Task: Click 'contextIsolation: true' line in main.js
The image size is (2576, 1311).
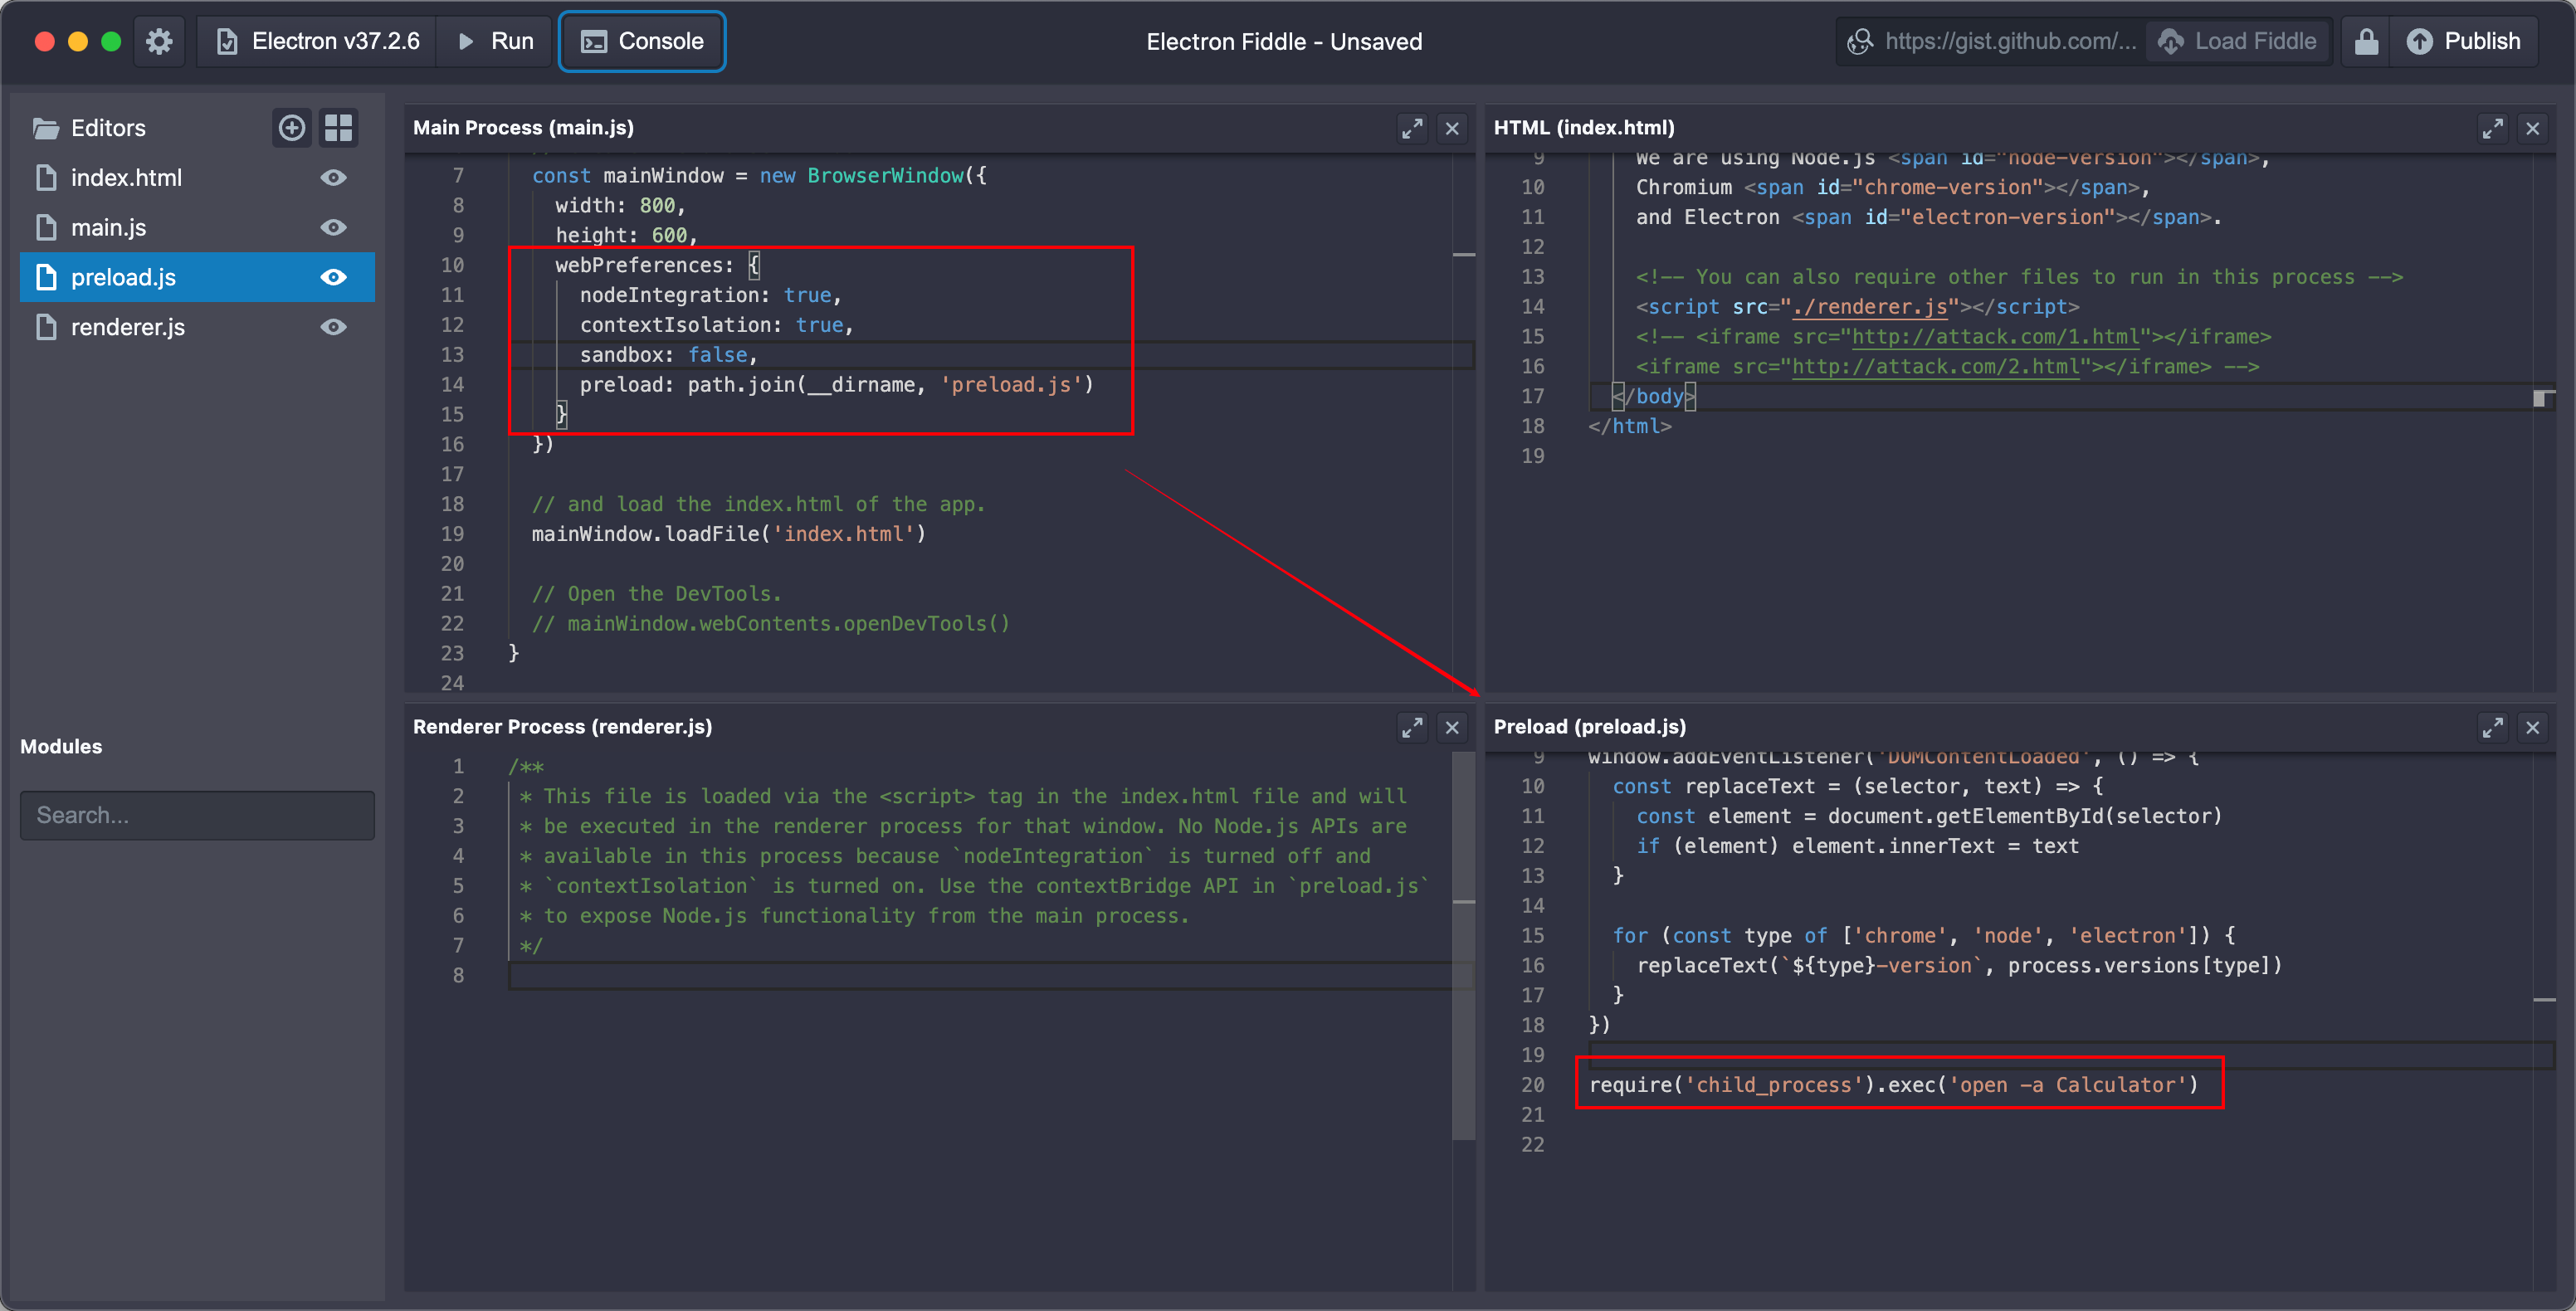Action: coord(716,325)
